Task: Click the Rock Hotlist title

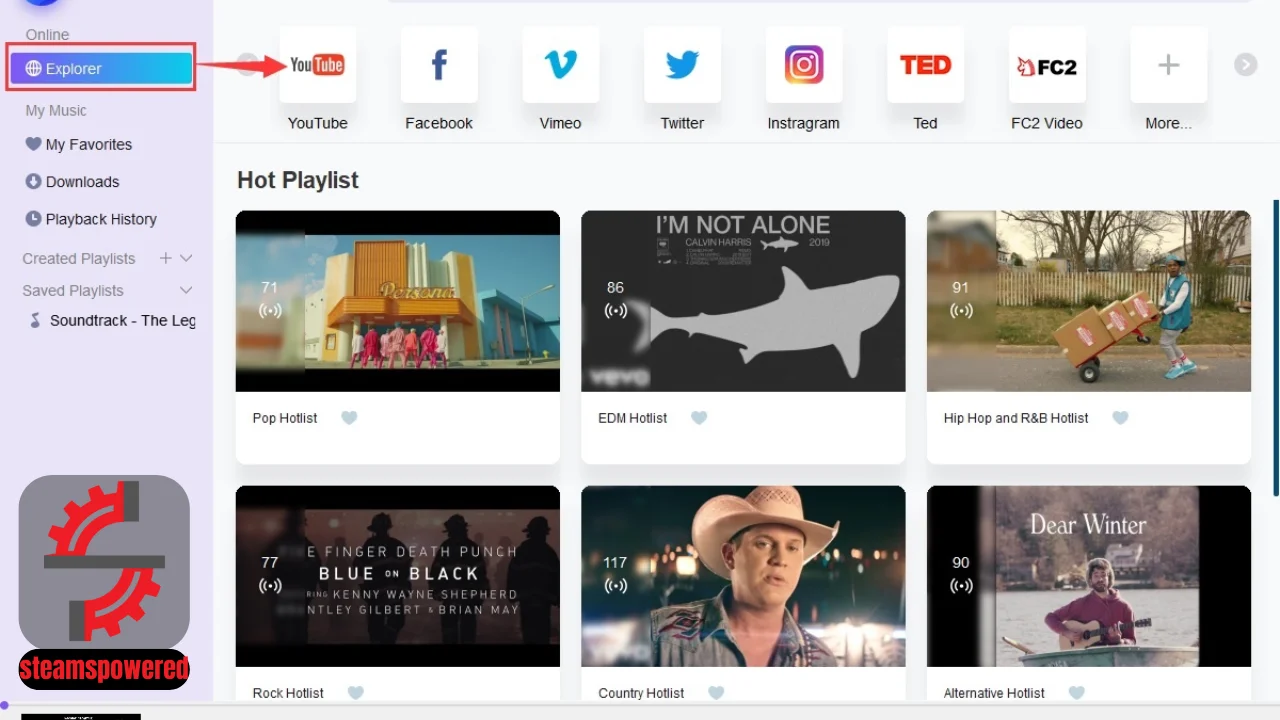Action: pos(289,693)
